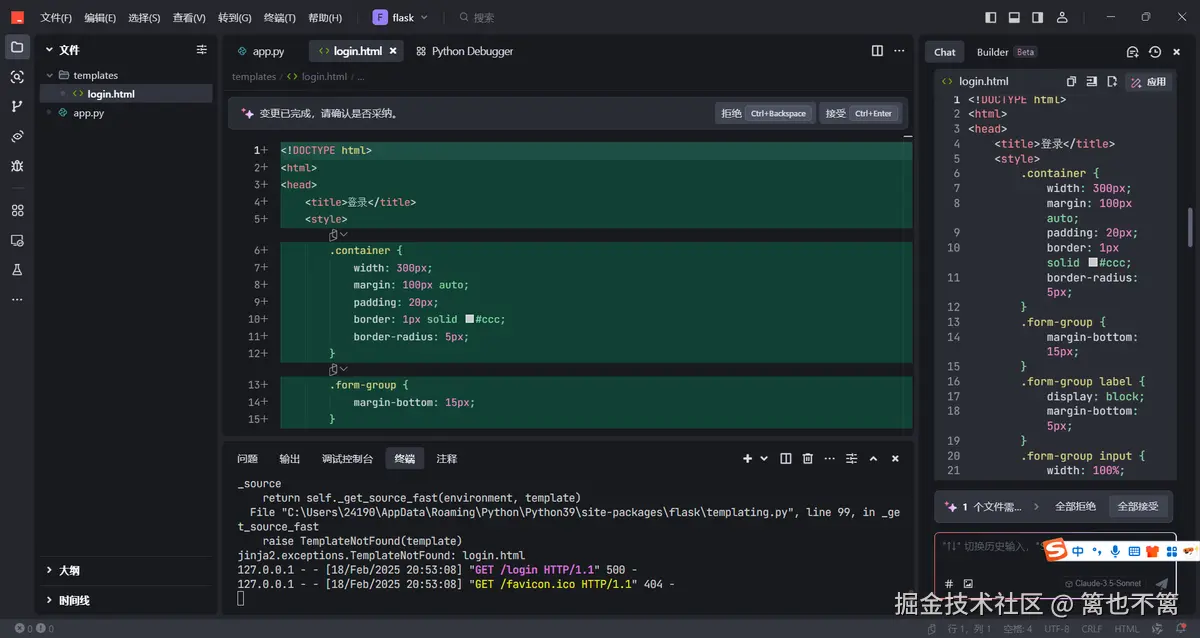
Task: Switch to Python Debugger tab
Action: tap(465, 51)
